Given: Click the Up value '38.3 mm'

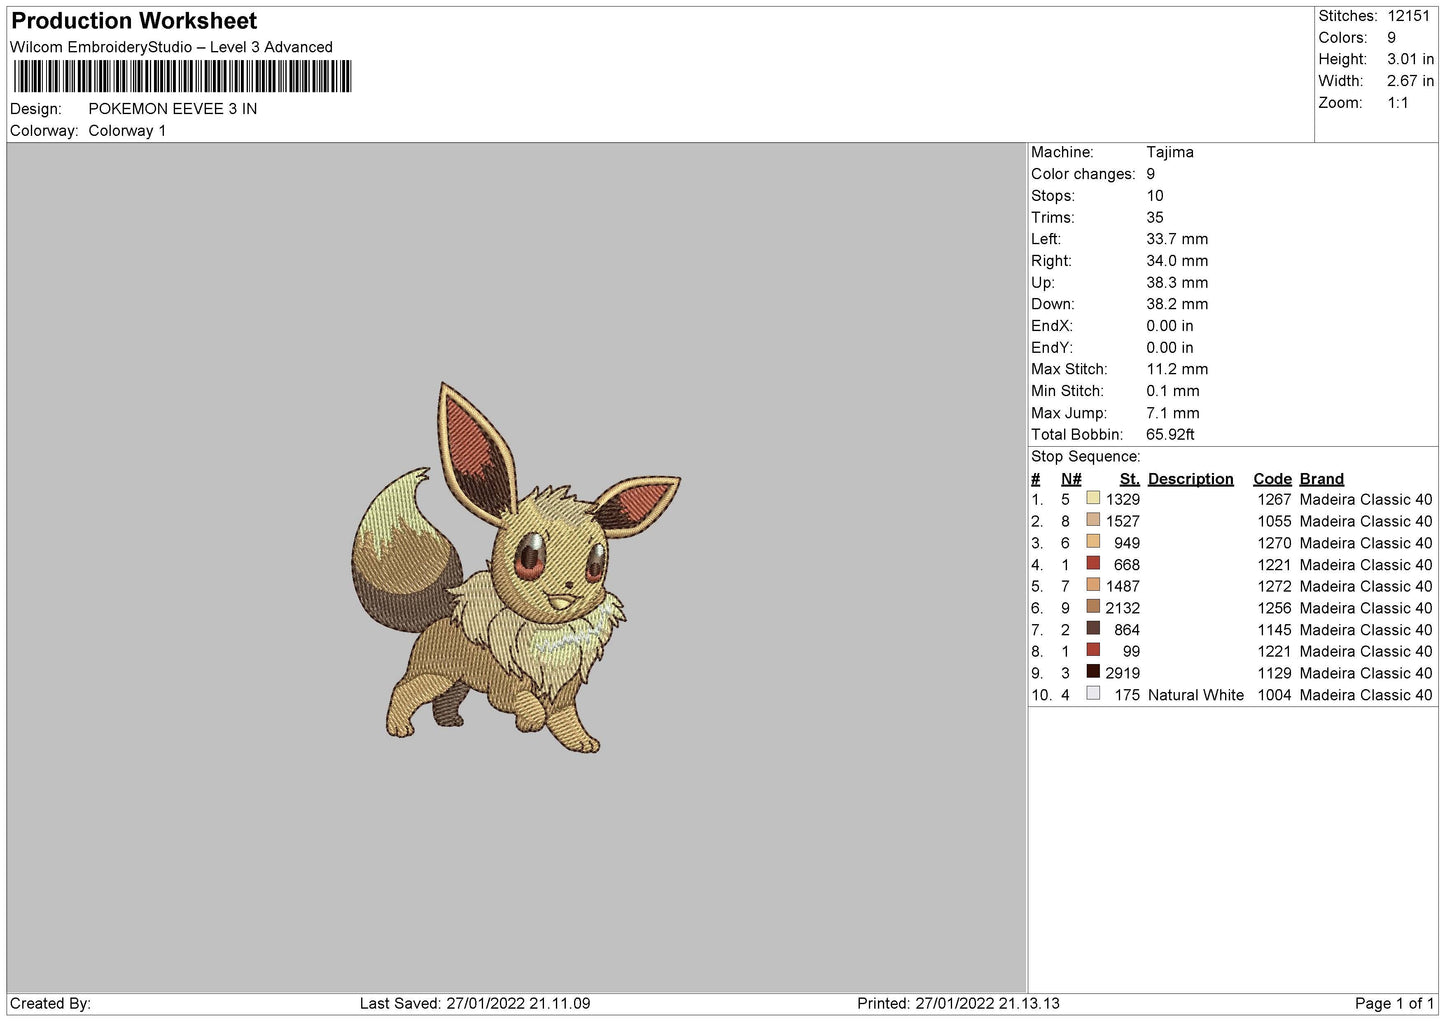Looking at the screenshot, I should pos(1177,283).
